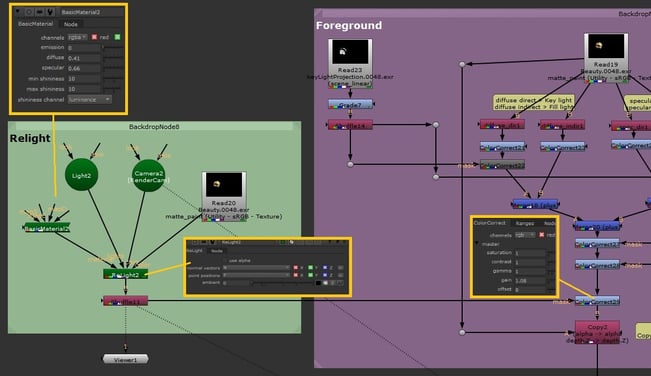Collapse the master section triangle
Image resolution: width=651 pixels, height=376 pixels.
(x=477, y=244)
